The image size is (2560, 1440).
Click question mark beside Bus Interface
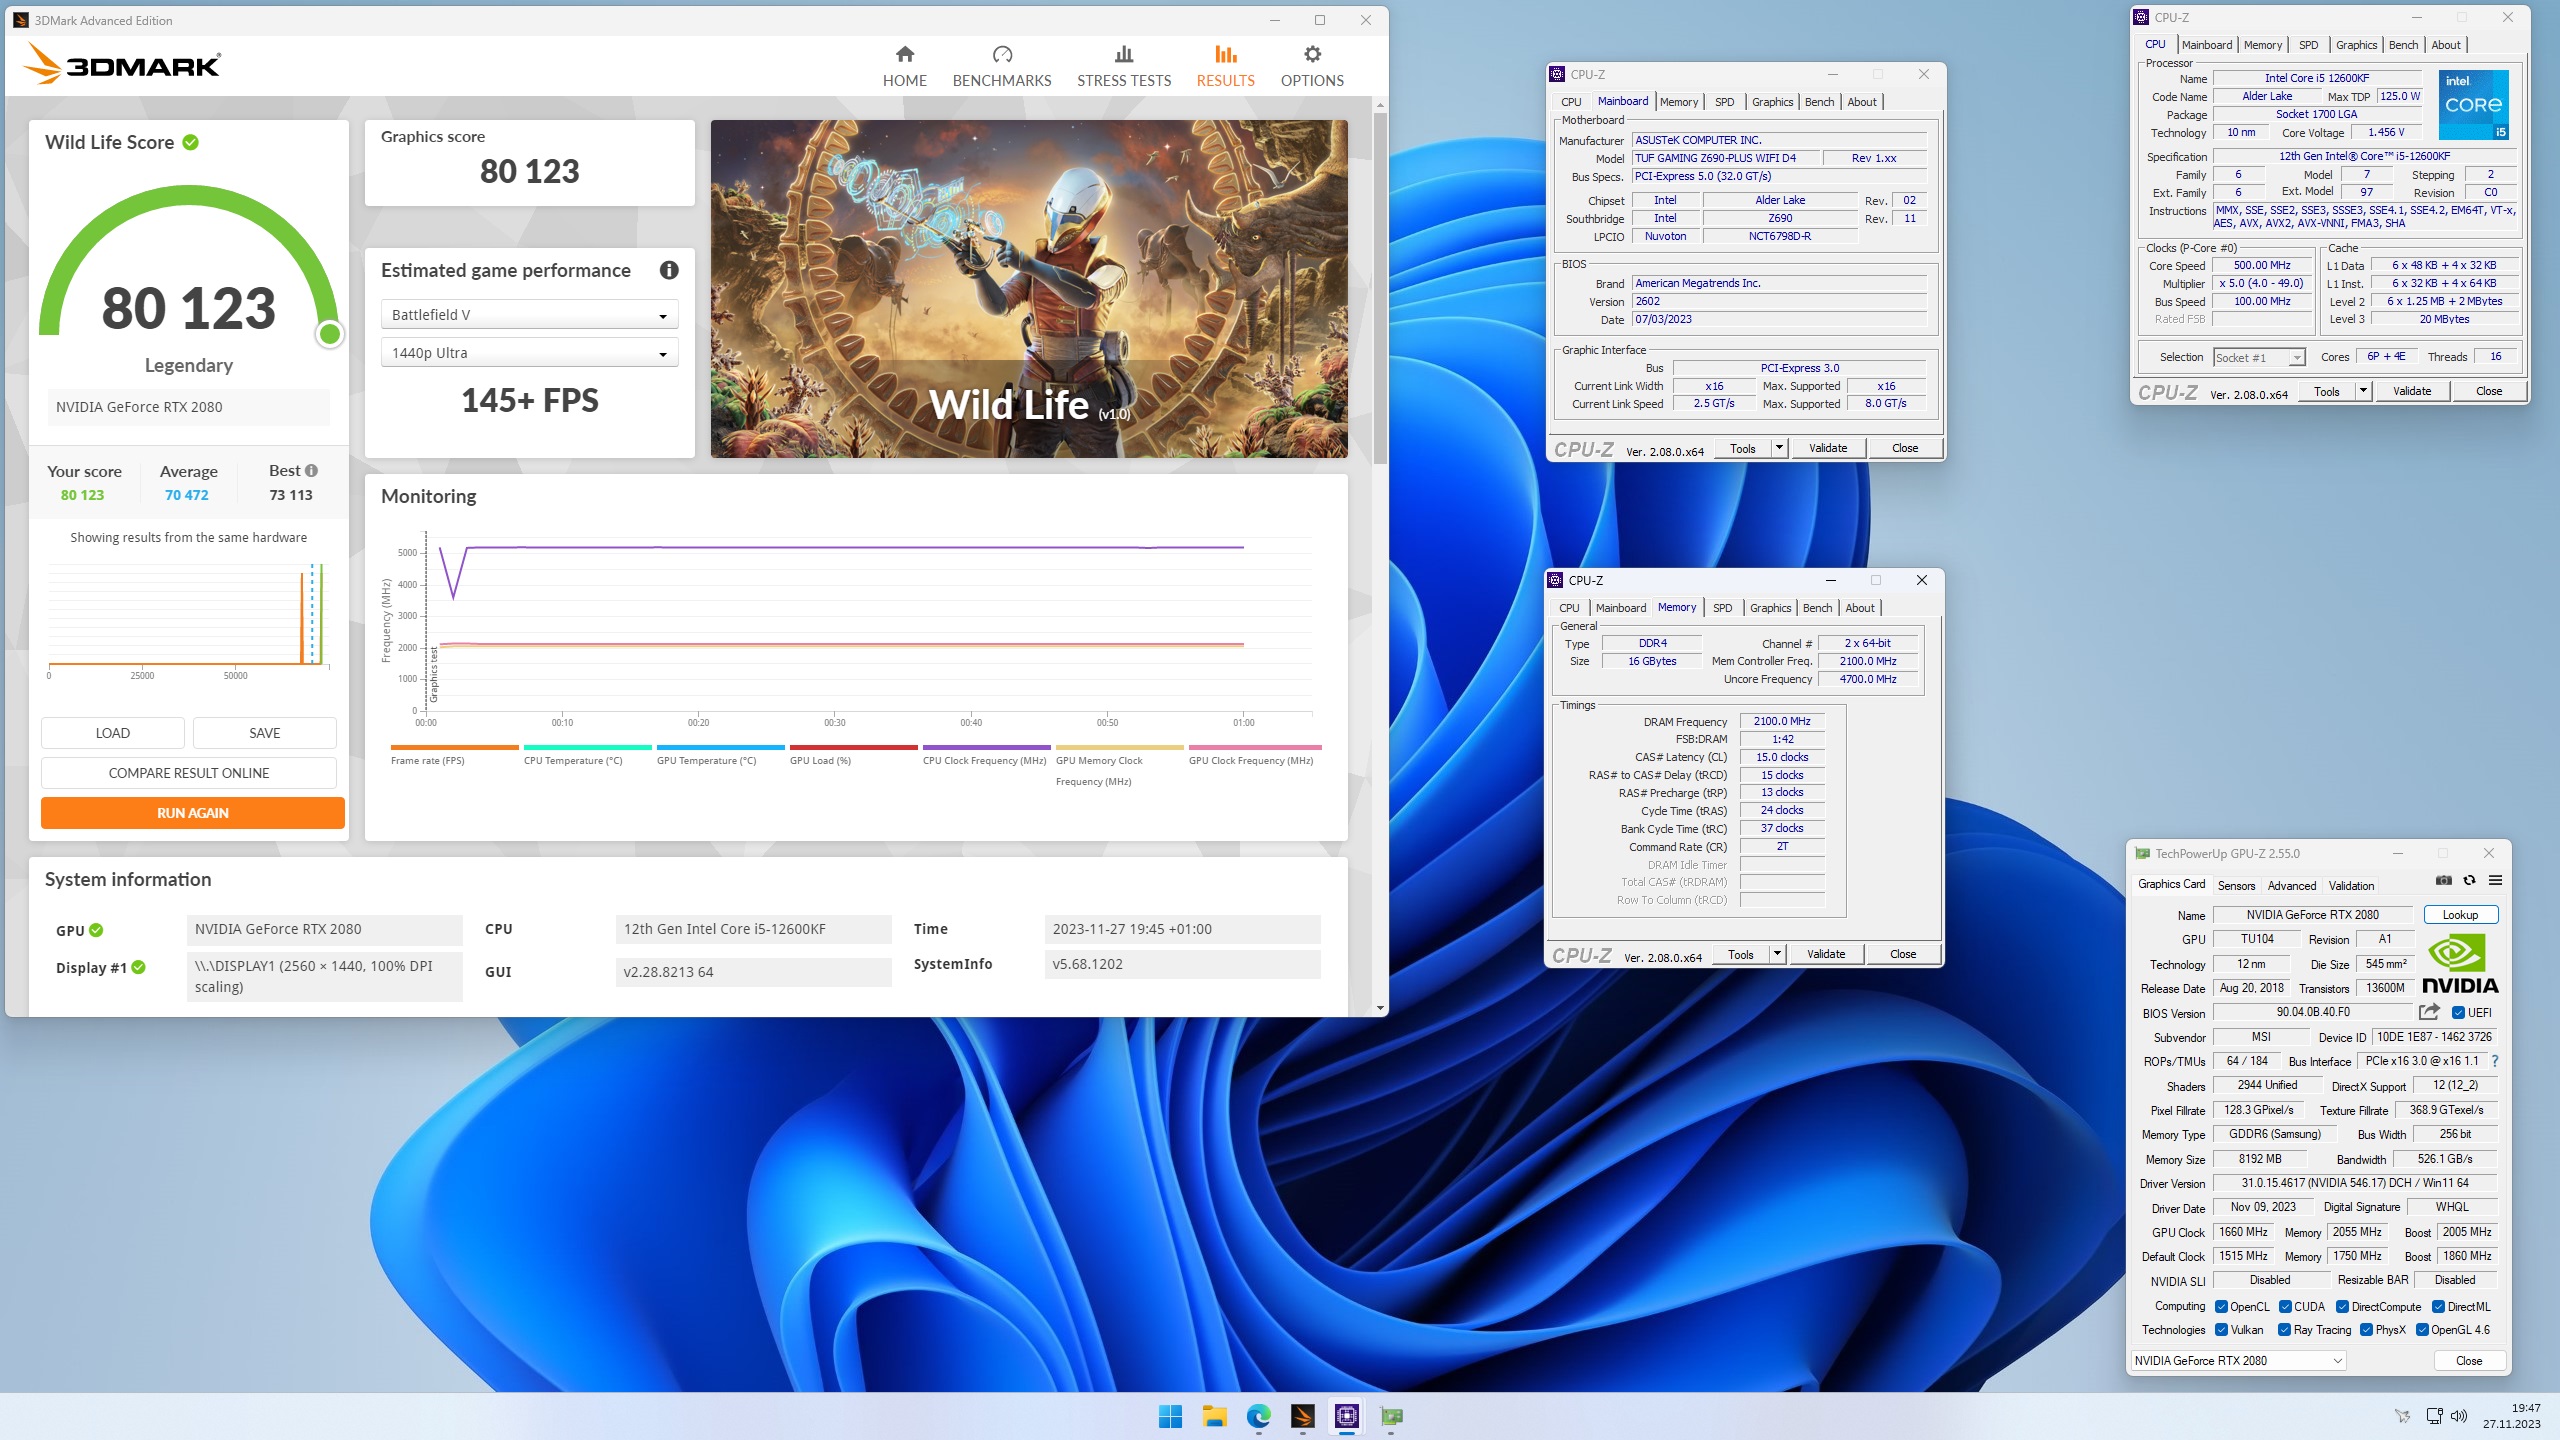pyautogui.click(x=2494, y=1061)
